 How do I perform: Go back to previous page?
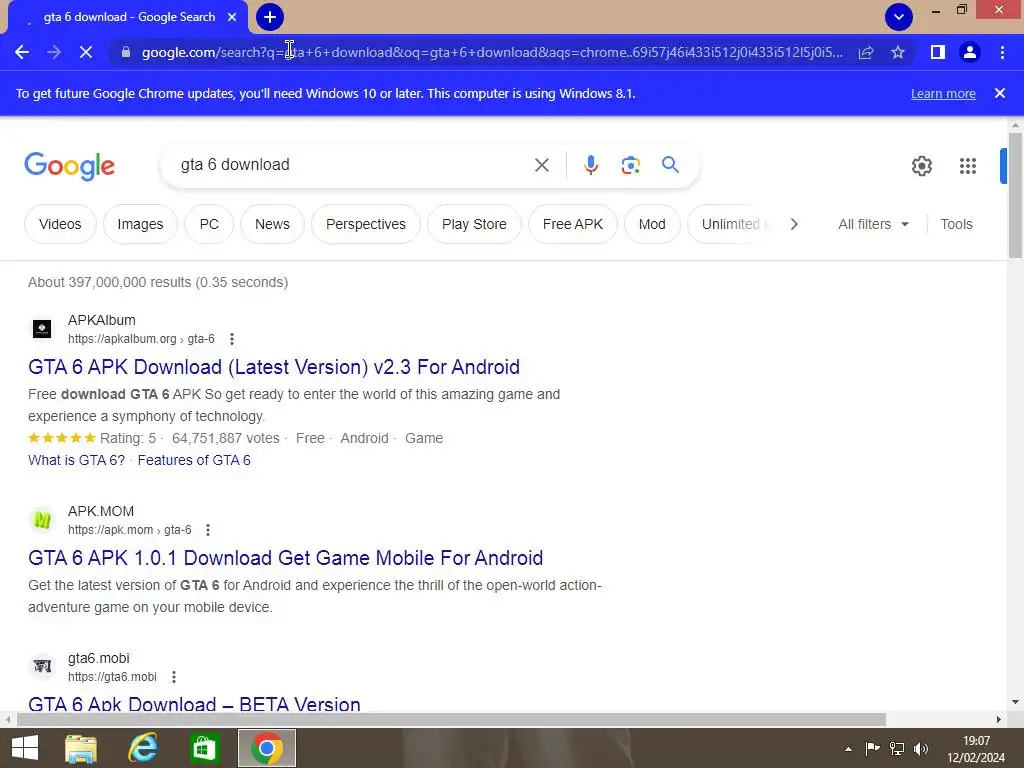(22, 52)
